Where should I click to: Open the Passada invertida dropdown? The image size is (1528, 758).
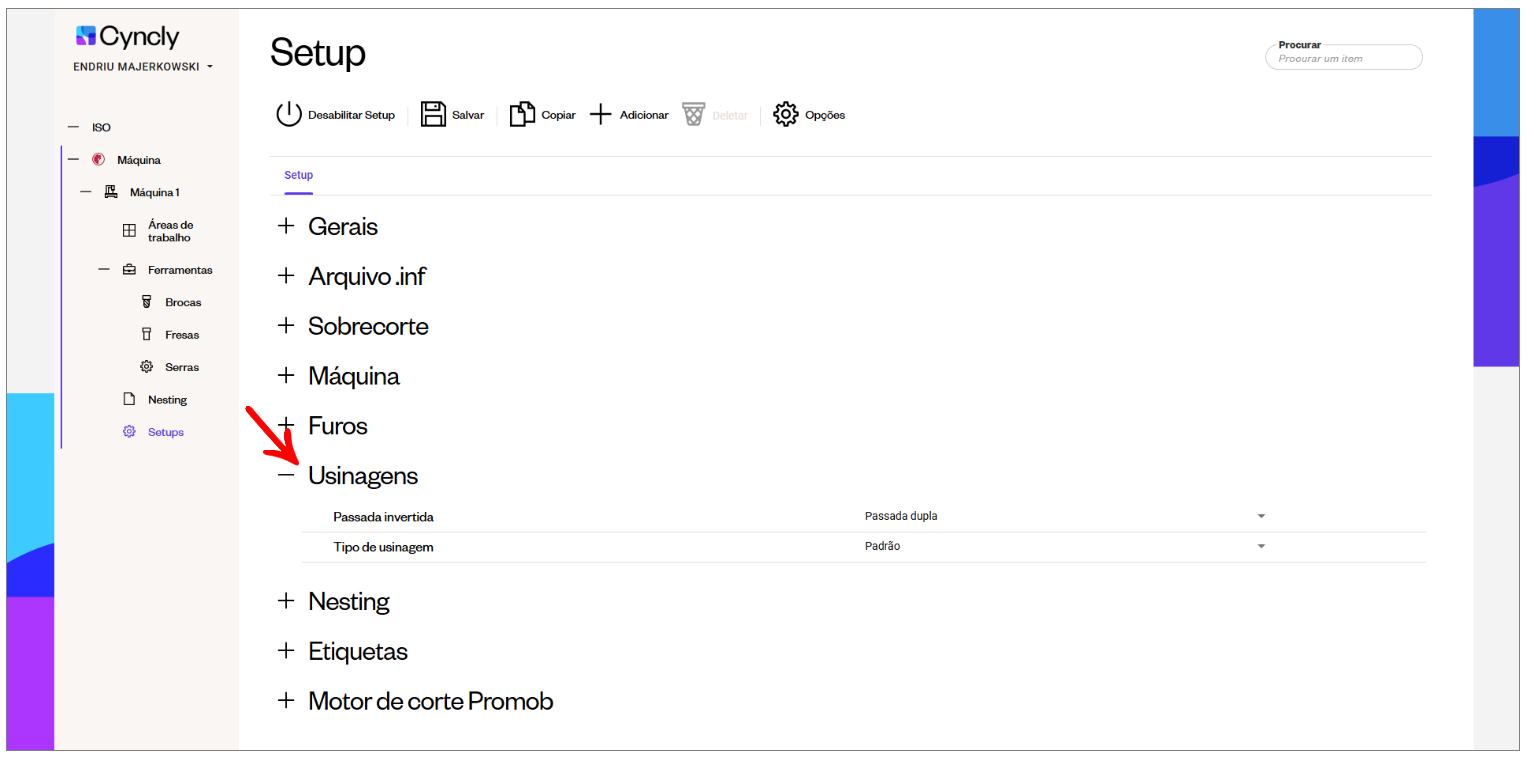click(x=1065, y=517)
